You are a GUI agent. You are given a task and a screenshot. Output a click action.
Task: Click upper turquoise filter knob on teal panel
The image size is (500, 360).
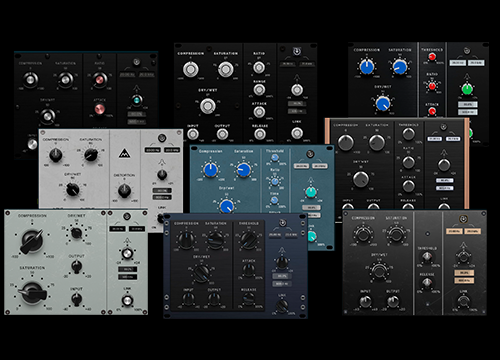coord(311,192)
